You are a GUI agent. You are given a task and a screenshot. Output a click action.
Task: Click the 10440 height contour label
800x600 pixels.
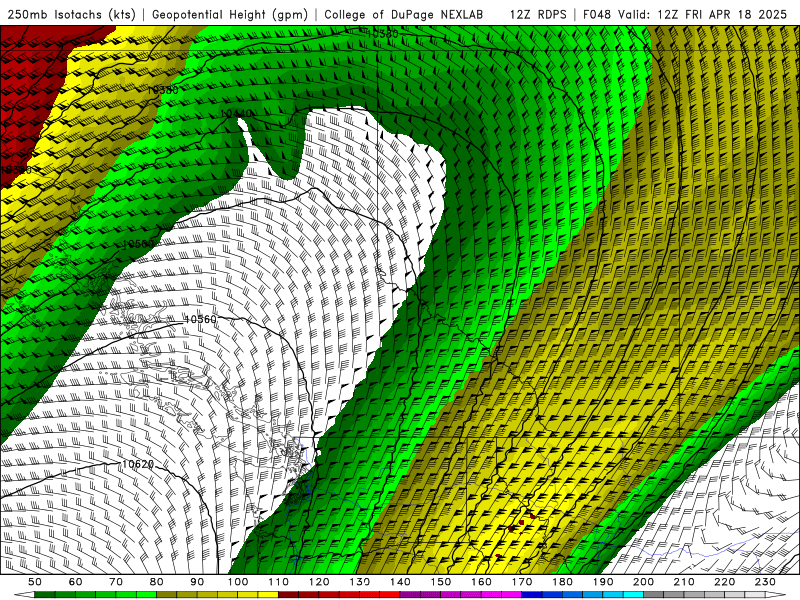(x=236, y=113)
